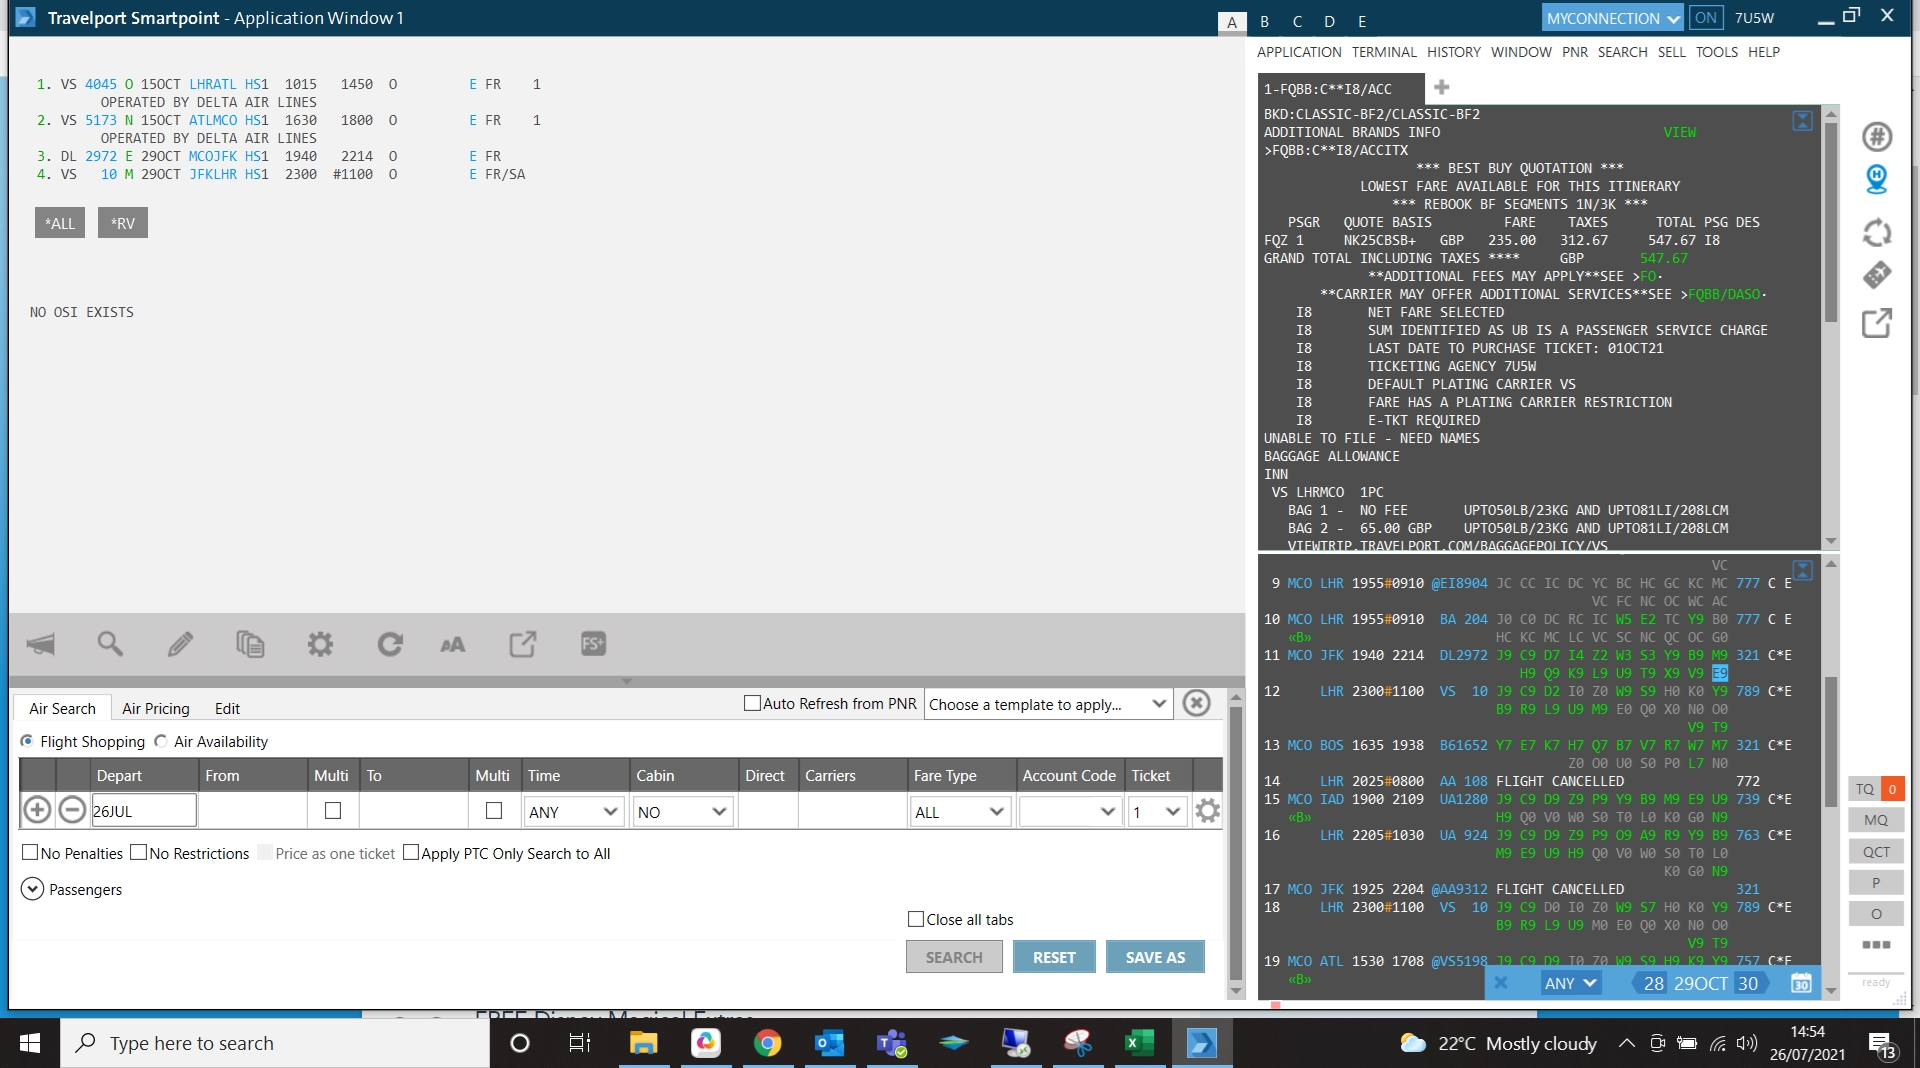Open Google Chrome from taskbar

coord(767,1043)
